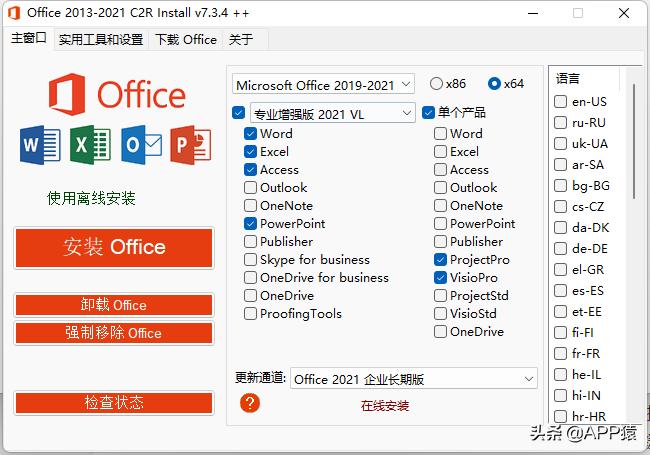Tick the en-US language checkbox
The image size is (650, 455).
point(561,101)
